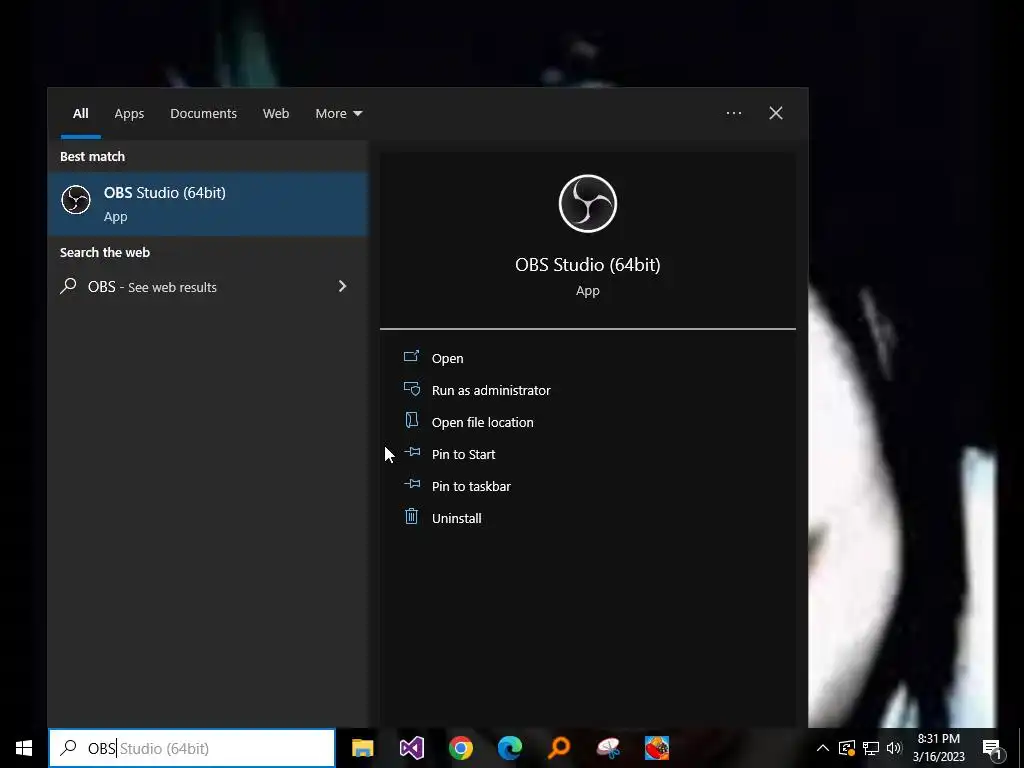1024x768 pixels.
Task: Select the All search tab
Action: 80,114
